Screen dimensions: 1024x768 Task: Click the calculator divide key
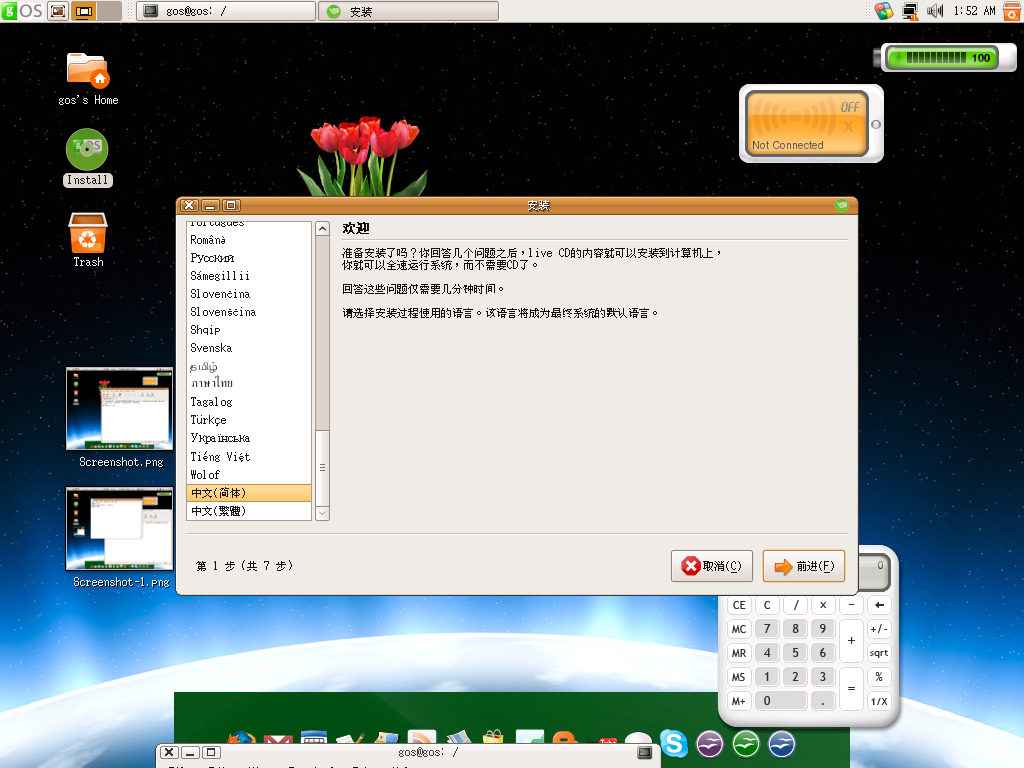[x=795, y=605]
